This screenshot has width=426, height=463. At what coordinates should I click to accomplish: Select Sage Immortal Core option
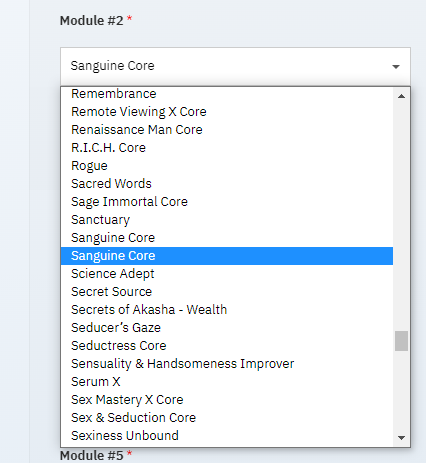[227, 202]
